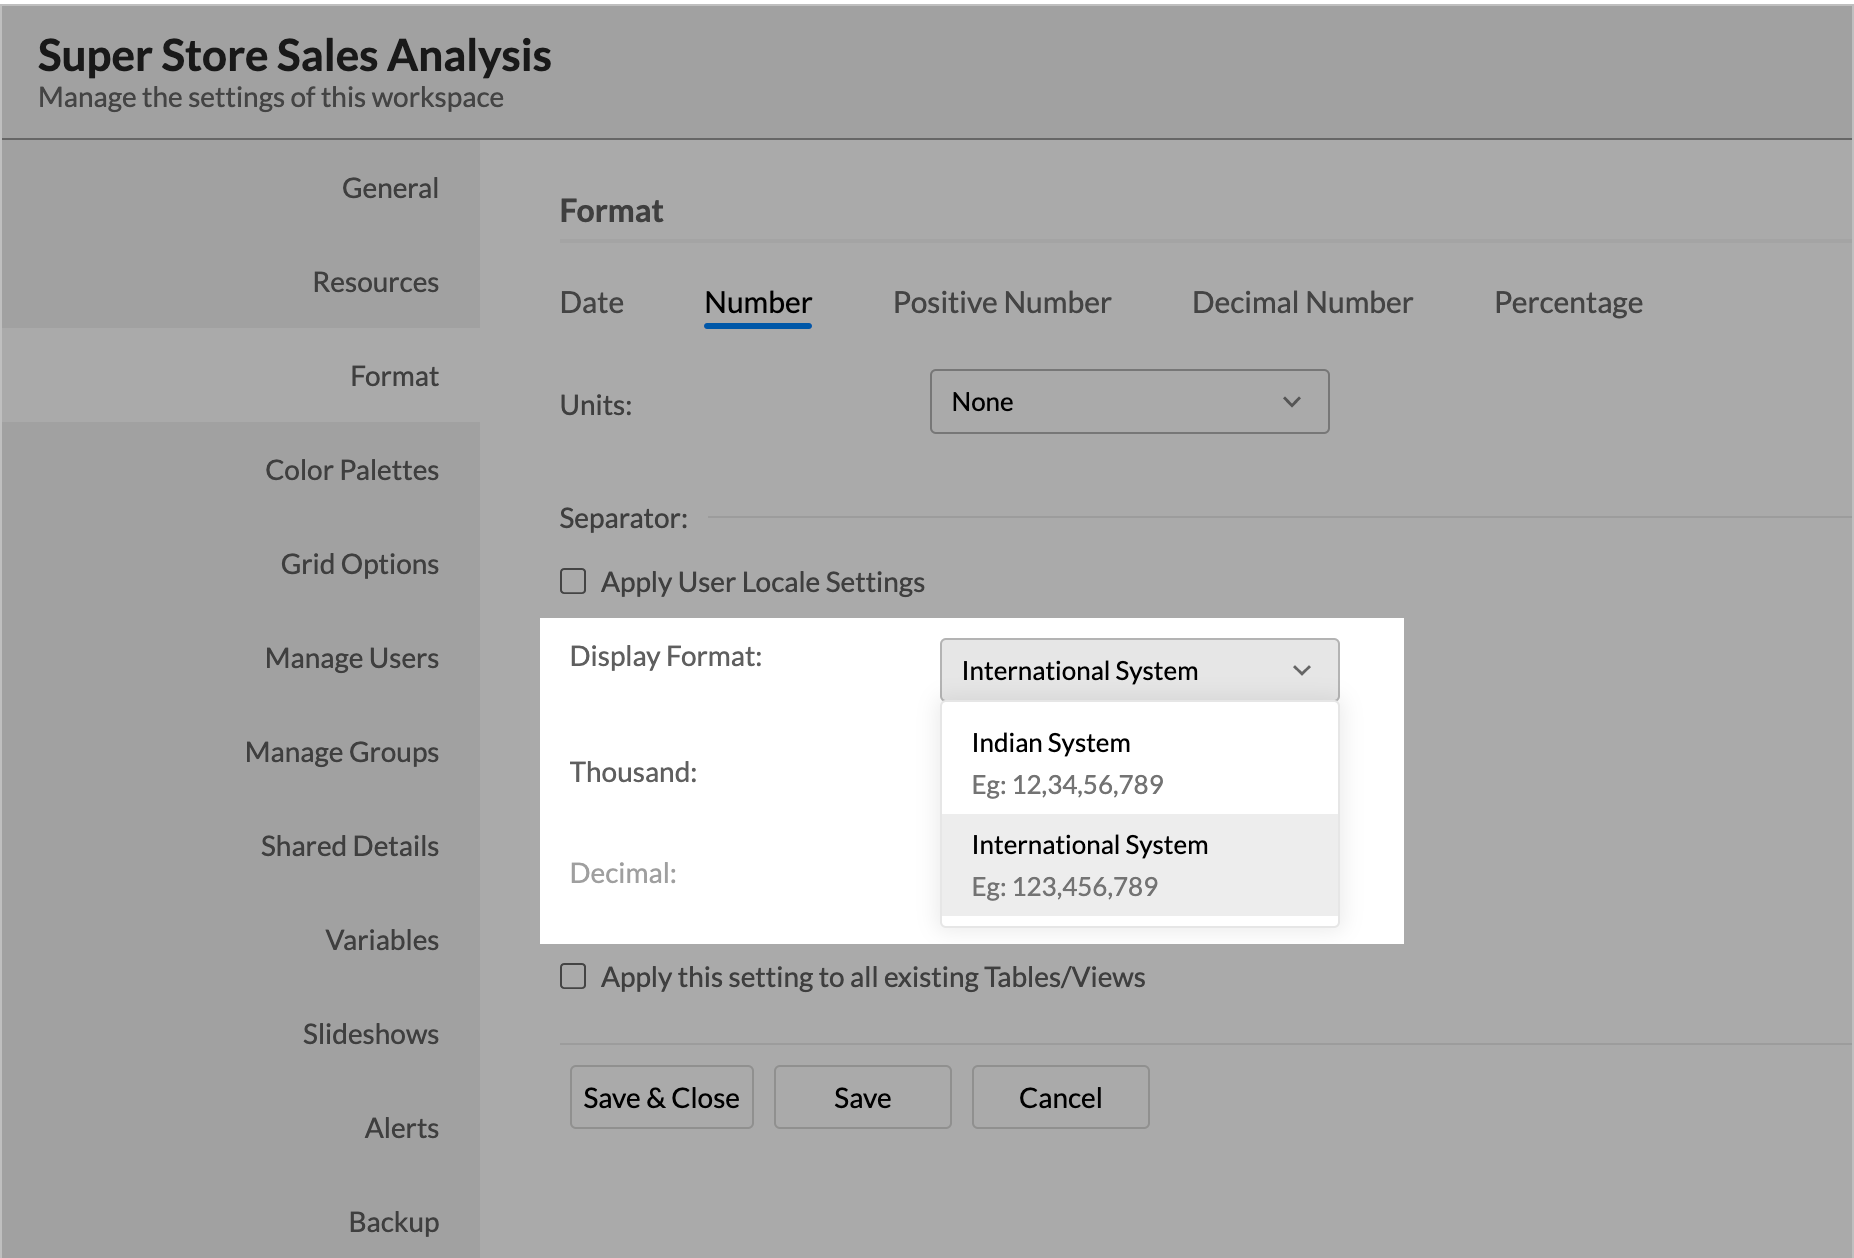Open the Positive Number tab

1001,302
